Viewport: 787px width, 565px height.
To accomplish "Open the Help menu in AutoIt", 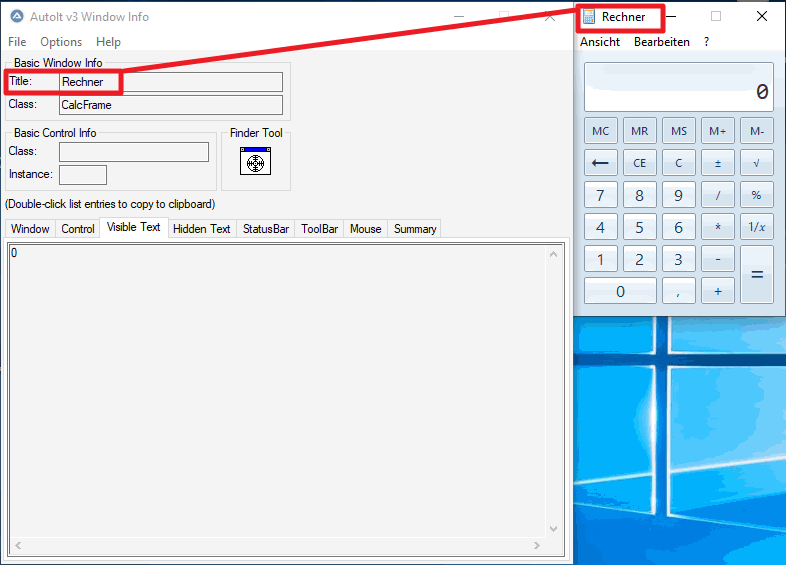I will (x=108, y=42).
